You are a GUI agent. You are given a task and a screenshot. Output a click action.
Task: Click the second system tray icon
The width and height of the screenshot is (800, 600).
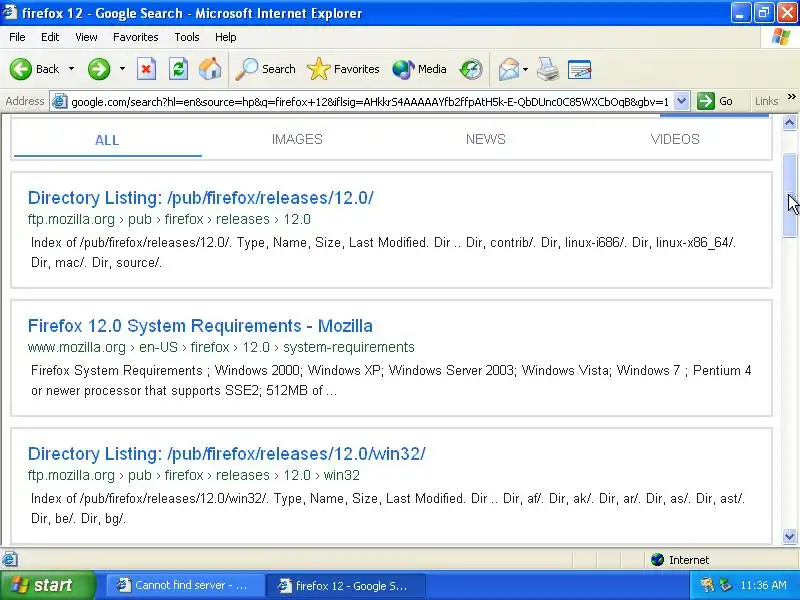pos(725,585)
